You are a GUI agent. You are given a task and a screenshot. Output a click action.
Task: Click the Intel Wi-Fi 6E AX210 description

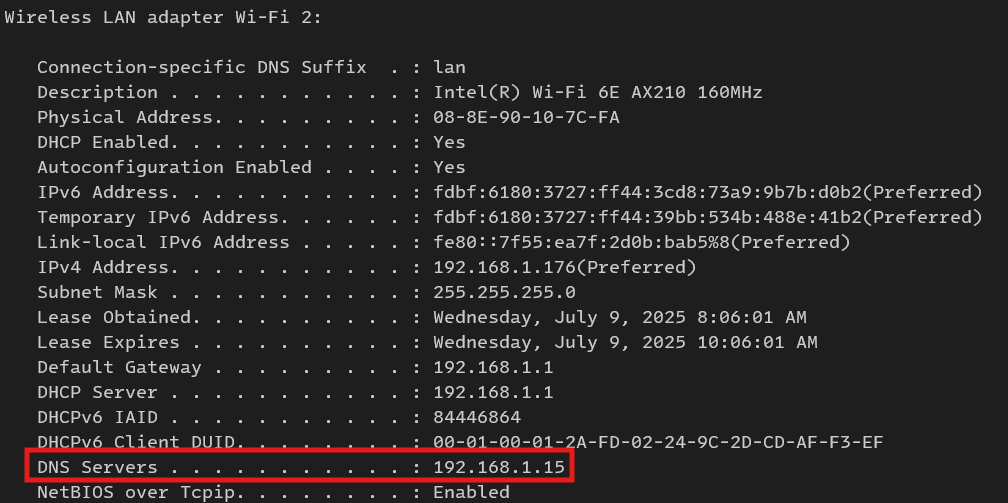point(598,92)
